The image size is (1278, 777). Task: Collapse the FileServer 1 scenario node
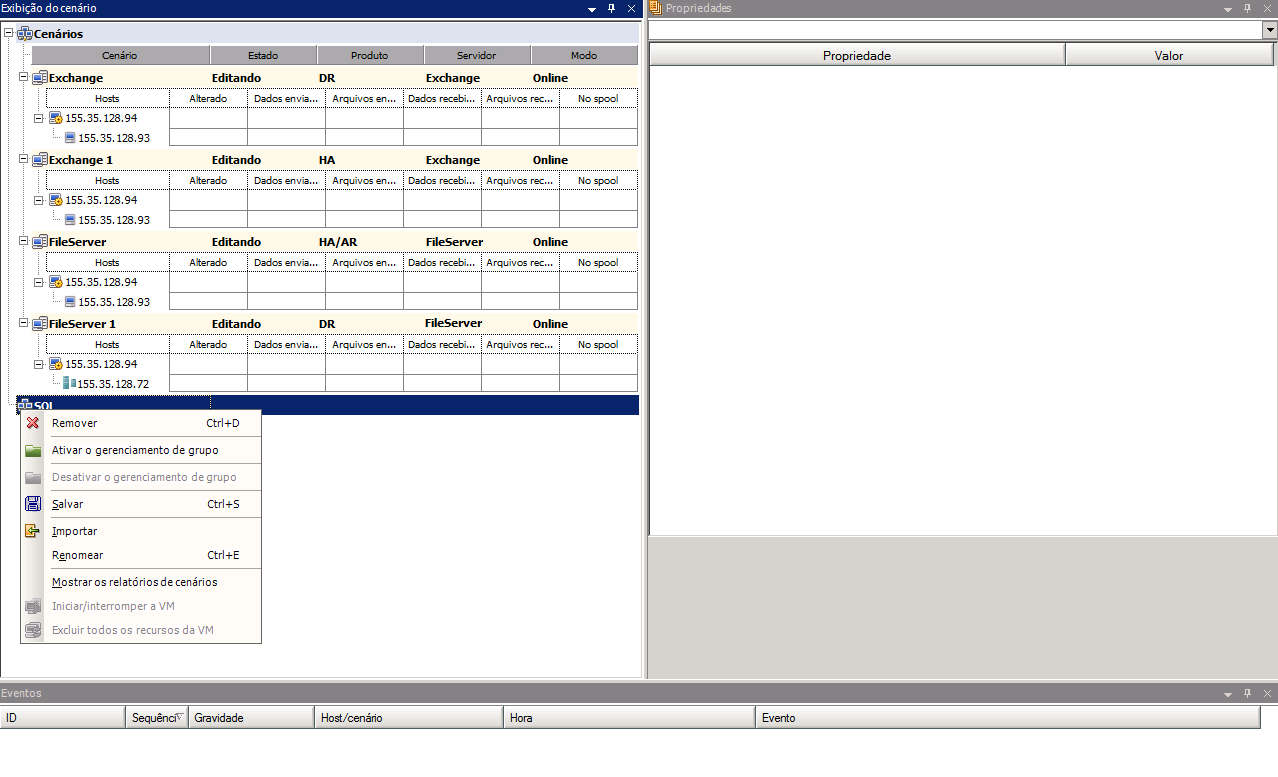[x=24, y=324]
